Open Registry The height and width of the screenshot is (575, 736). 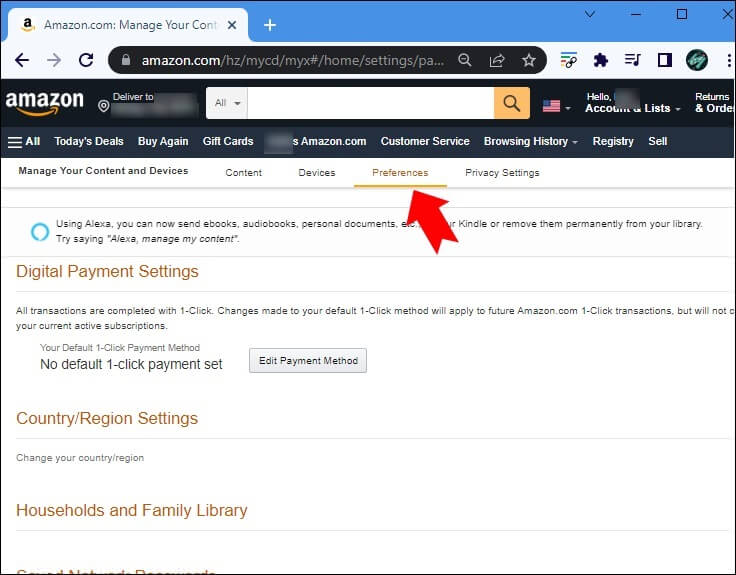point(613,141)
